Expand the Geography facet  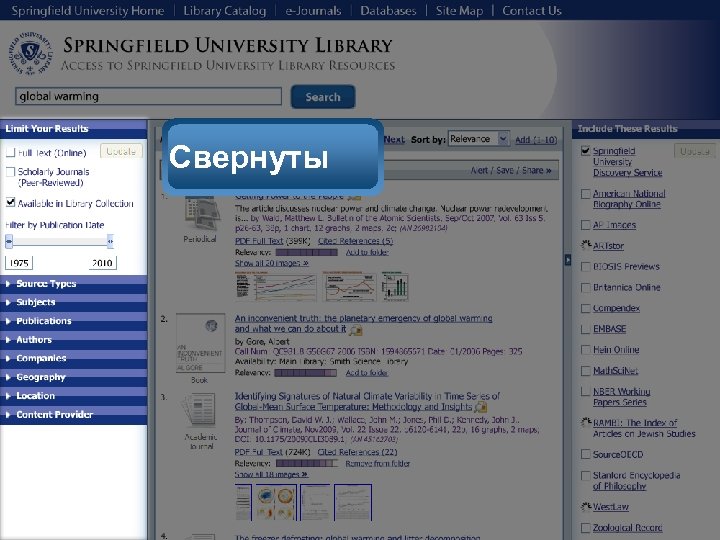pyautogui.click(x=73, y=377)
